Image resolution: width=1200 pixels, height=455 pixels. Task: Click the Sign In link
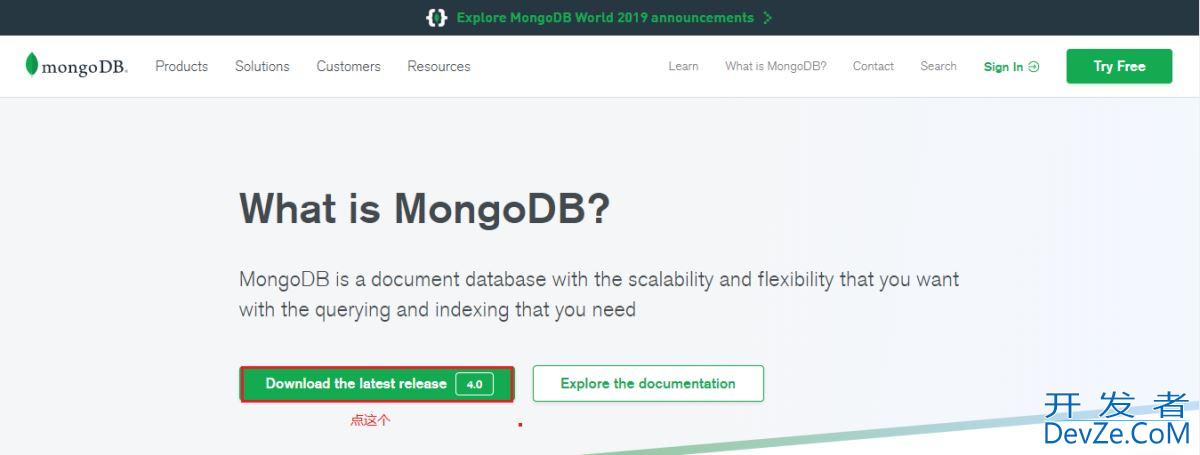coord(1011,67)
